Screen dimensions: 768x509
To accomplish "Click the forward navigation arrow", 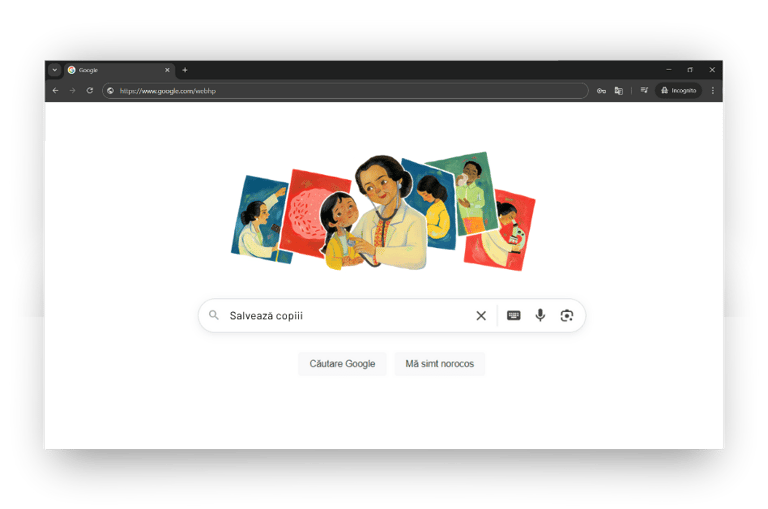I will (72, 91).
